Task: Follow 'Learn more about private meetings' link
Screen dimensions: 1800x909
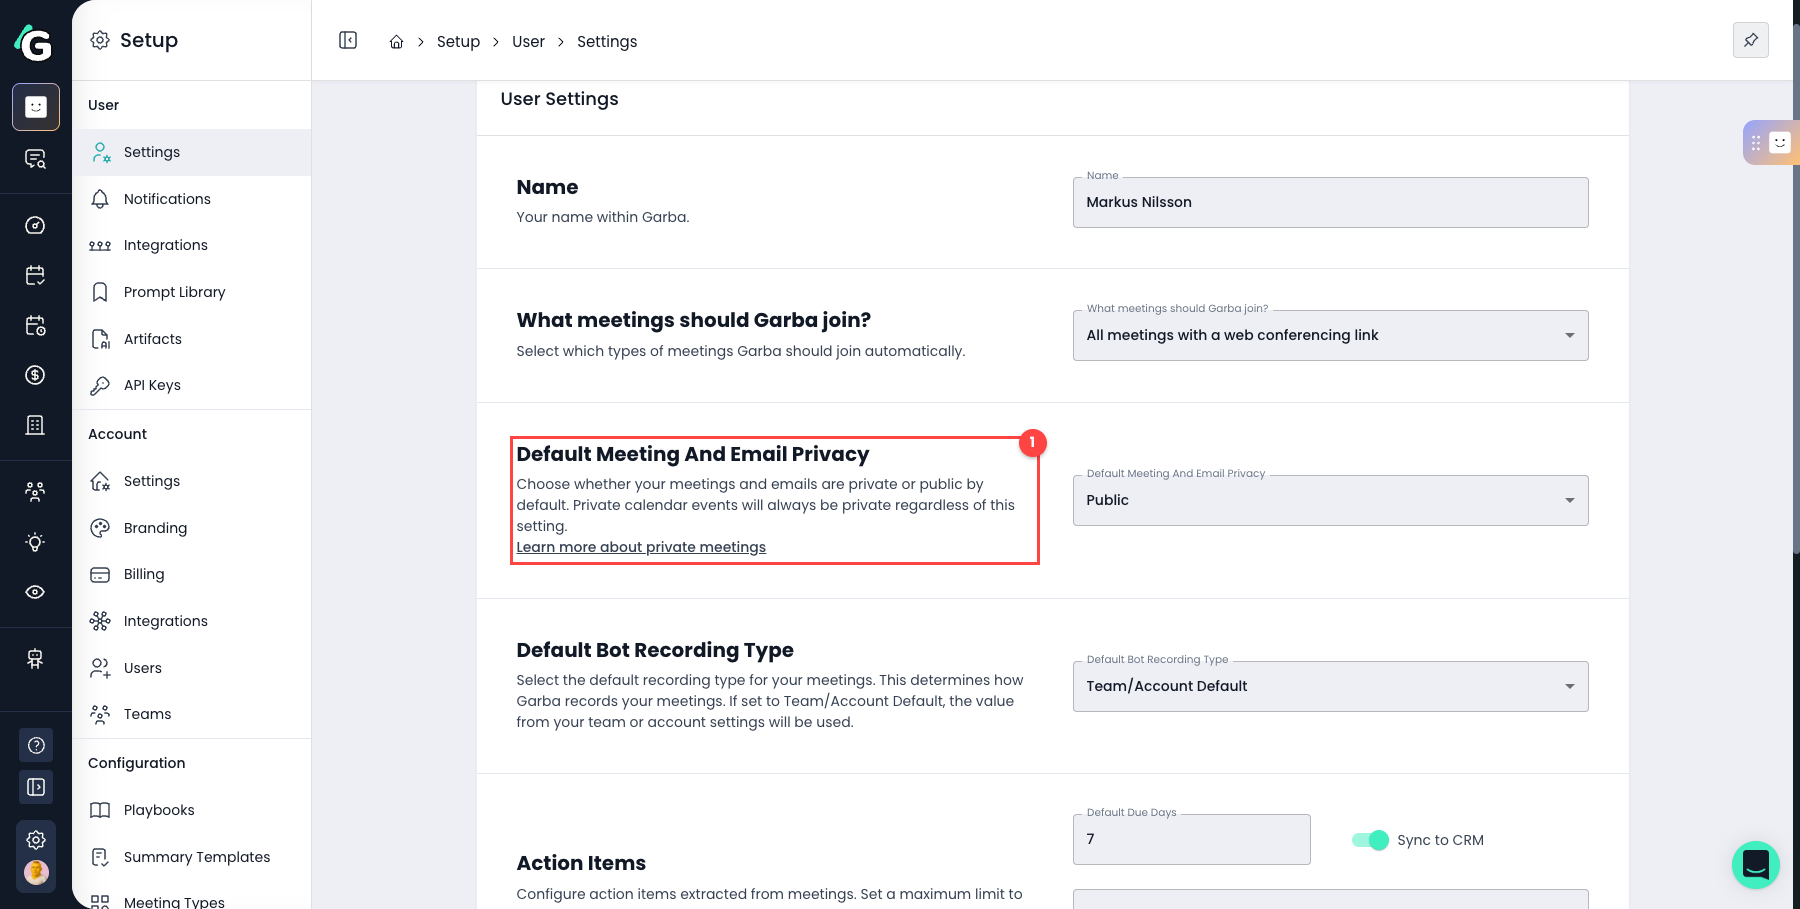Action: 641,547
